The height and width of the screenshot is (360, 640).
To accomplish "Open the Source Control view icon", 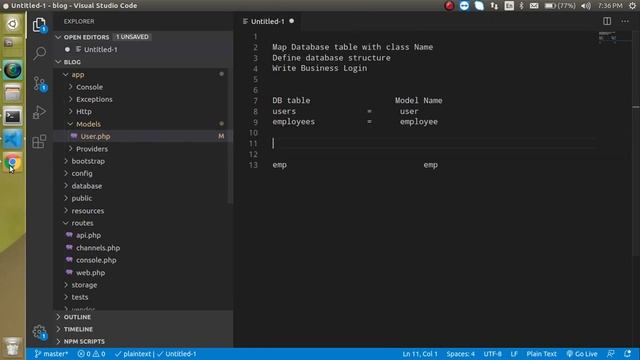I will point(40,84).
